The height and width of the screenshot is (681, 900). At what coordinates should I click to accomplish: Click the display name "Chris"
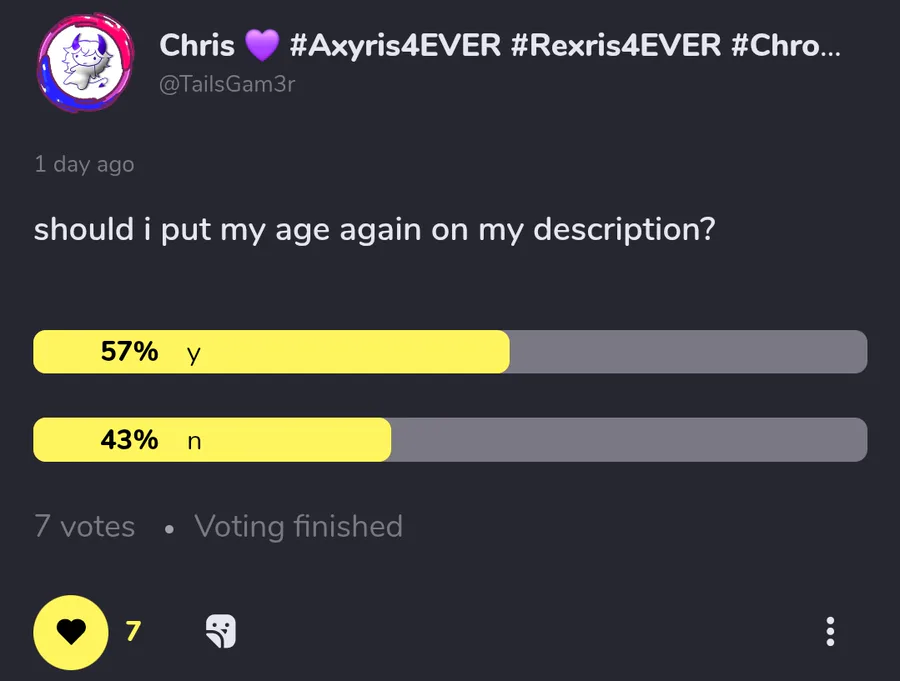coord(197,45)
